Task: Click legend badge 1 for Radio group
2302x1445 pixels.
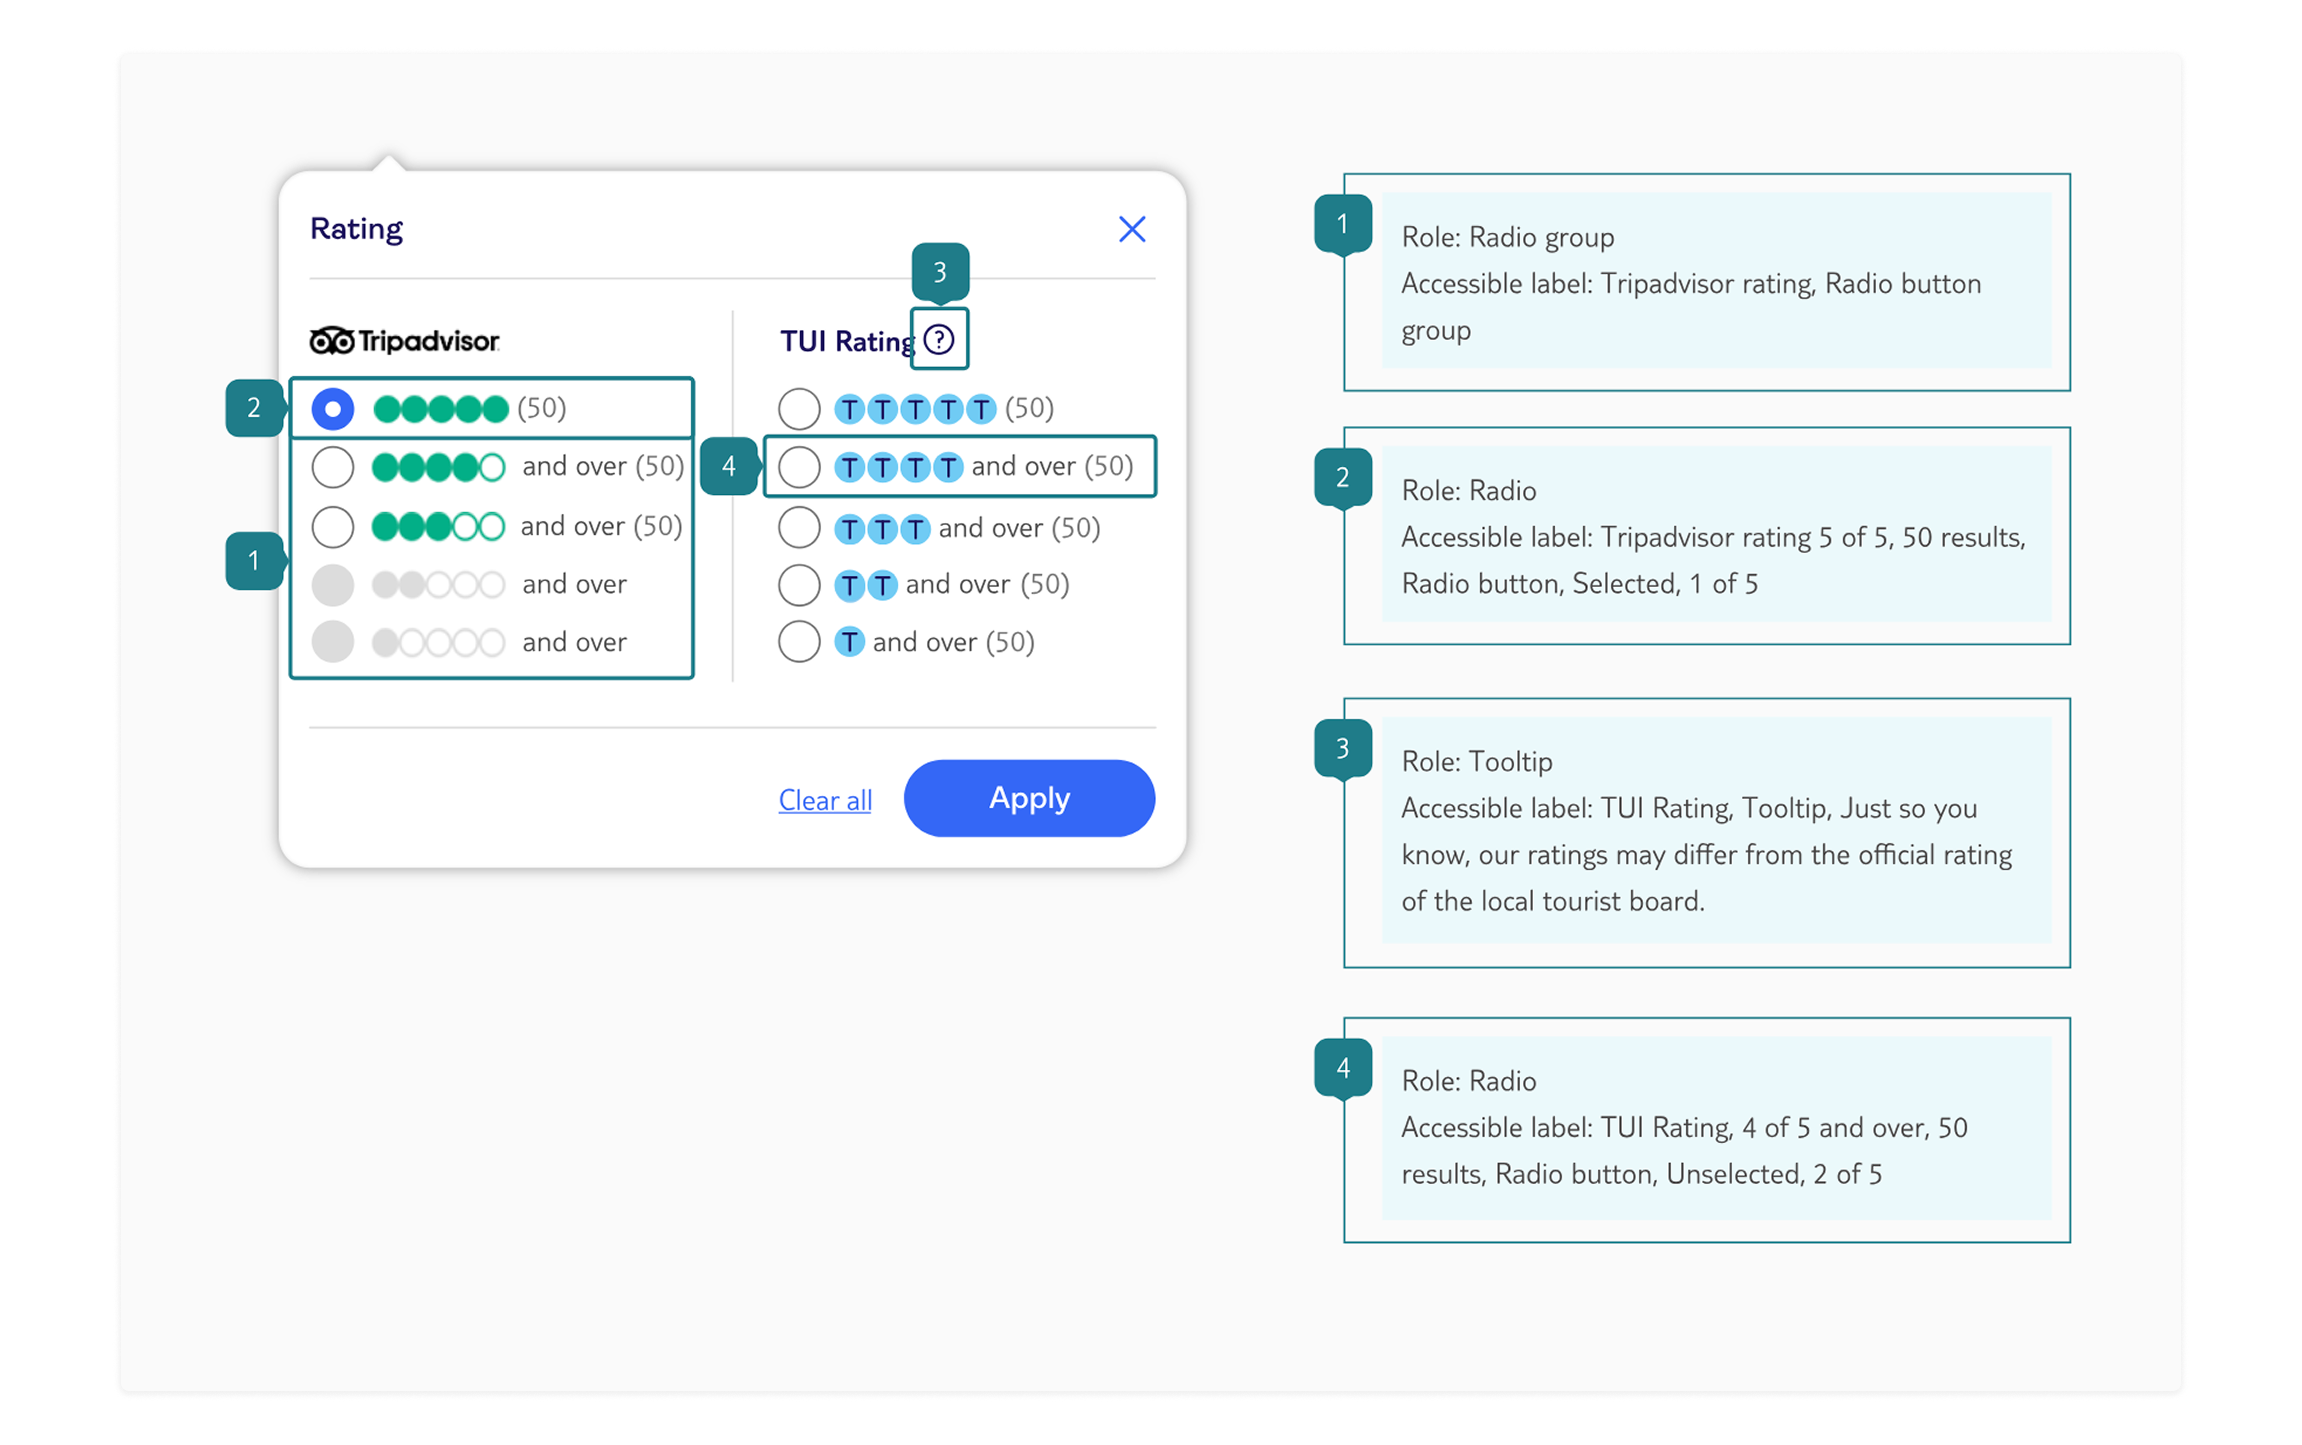Action: (x=1342, y=224)
